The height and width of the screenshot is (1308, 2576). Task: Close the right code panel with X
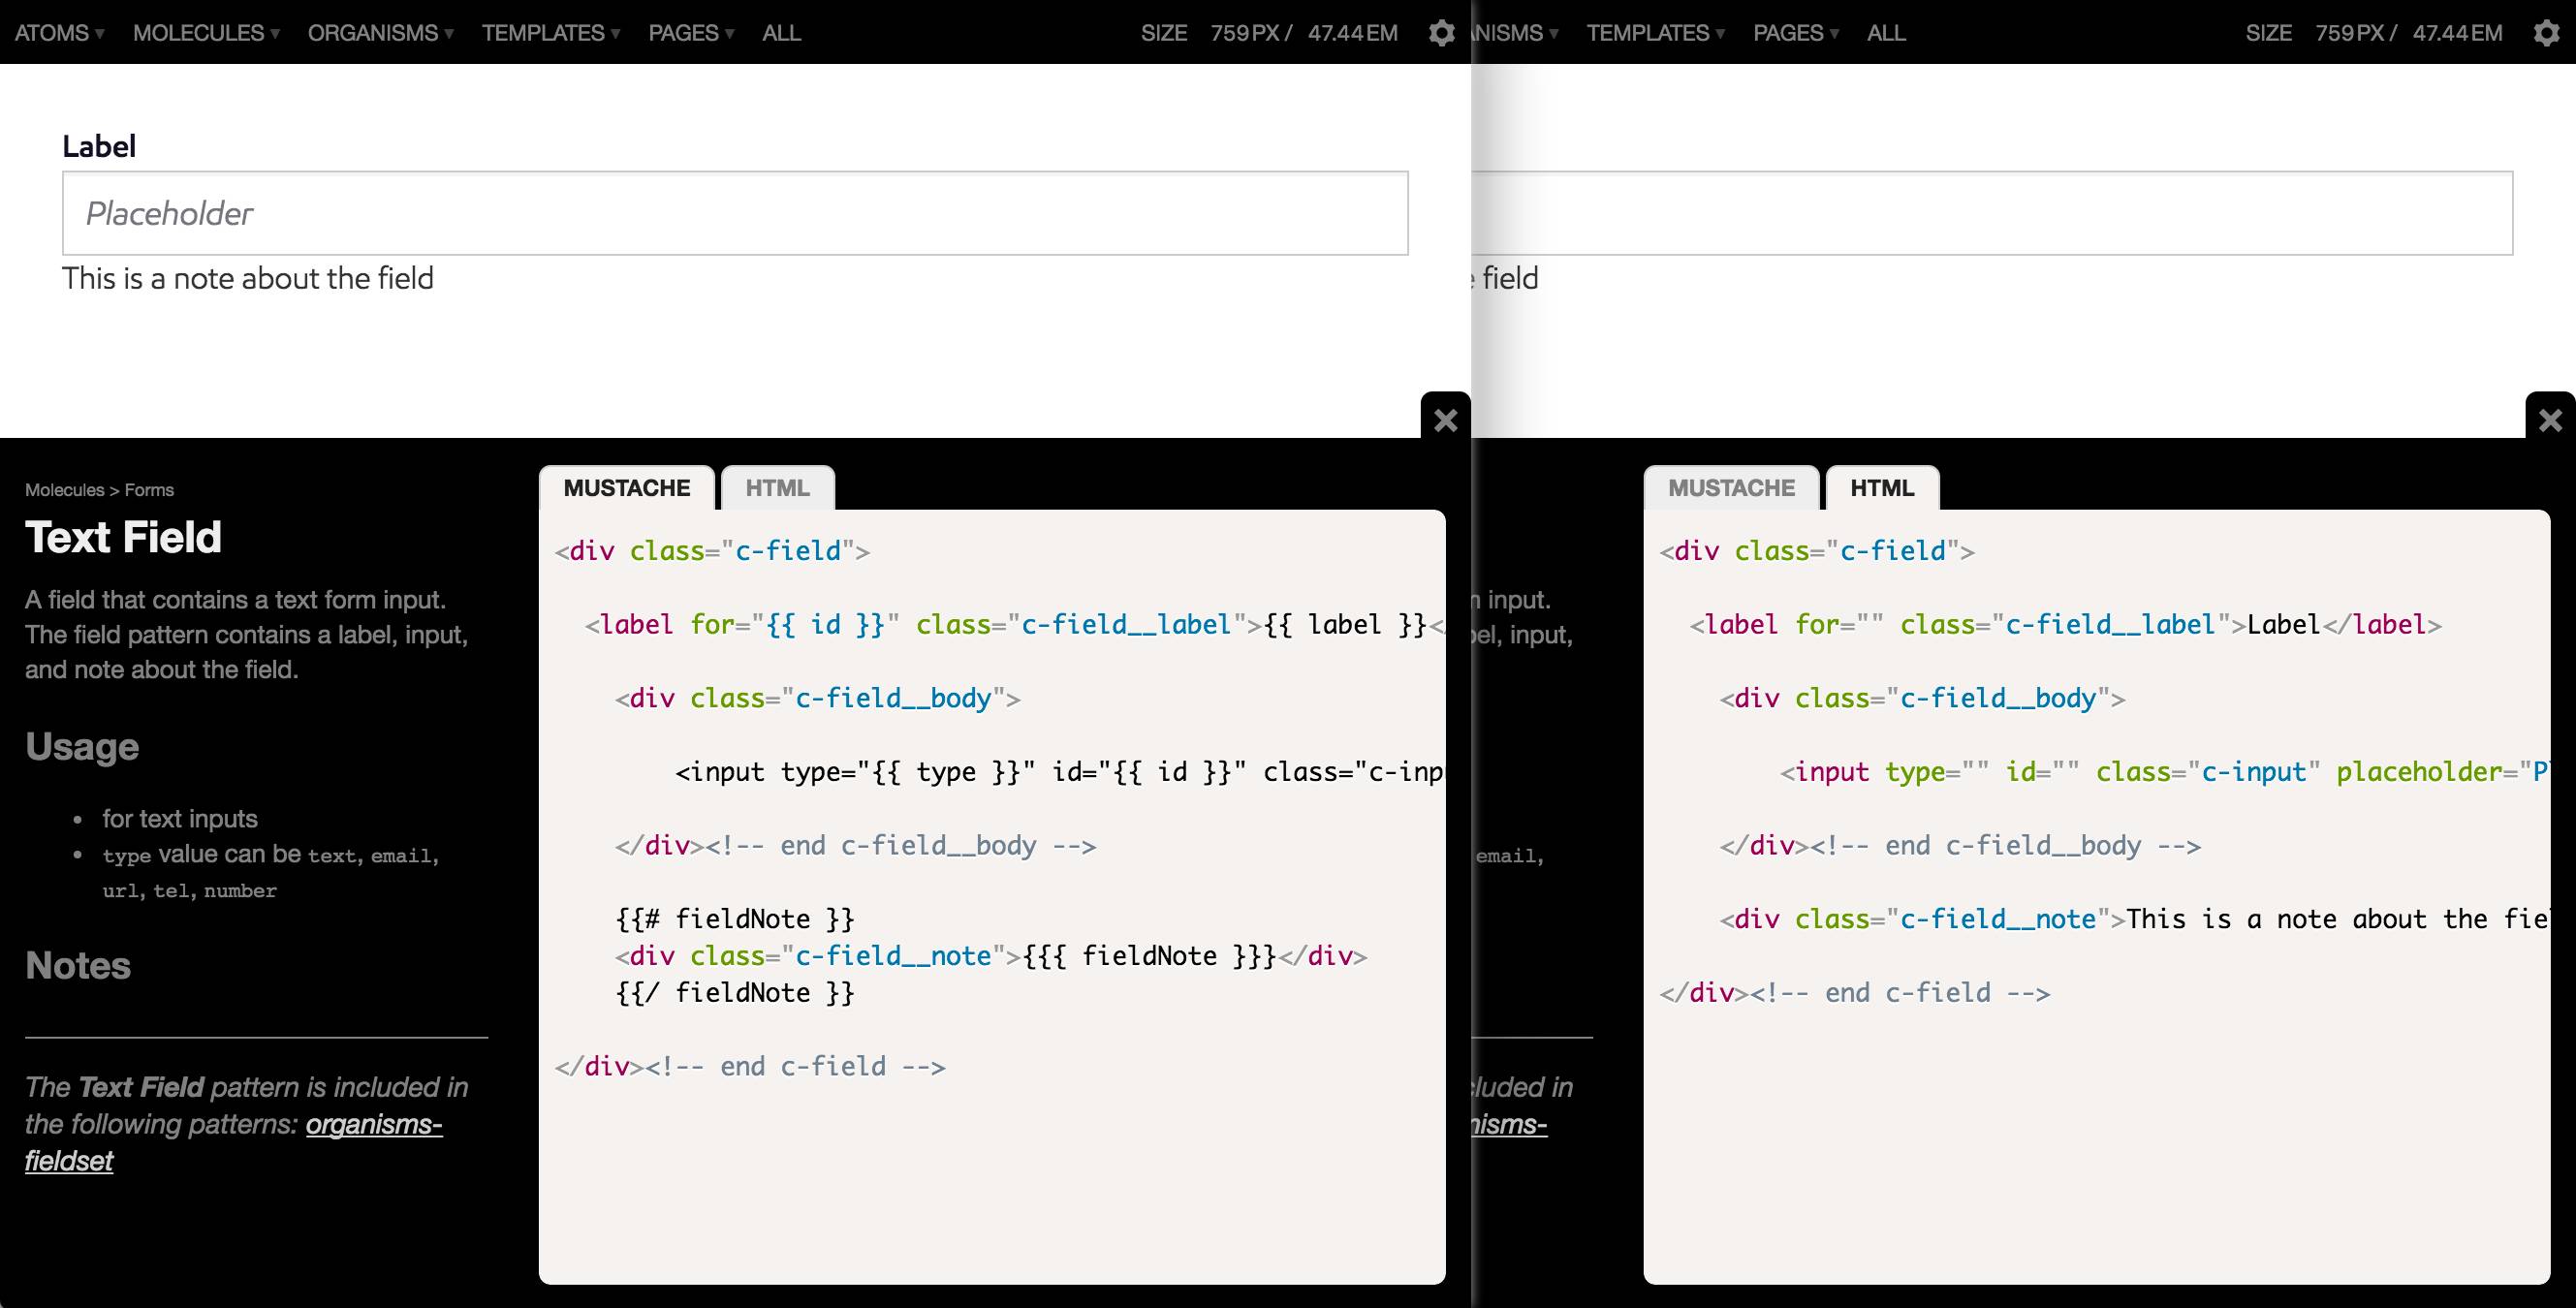click(2550, 420)
